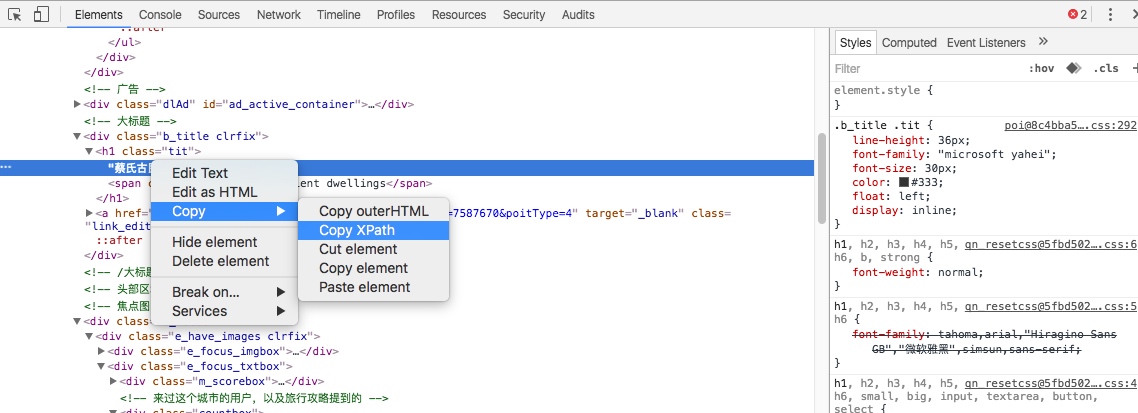1138x413 pixels.
Task: Show more Styles sidebar tabs via chevron
Action: coord(1043,42)
